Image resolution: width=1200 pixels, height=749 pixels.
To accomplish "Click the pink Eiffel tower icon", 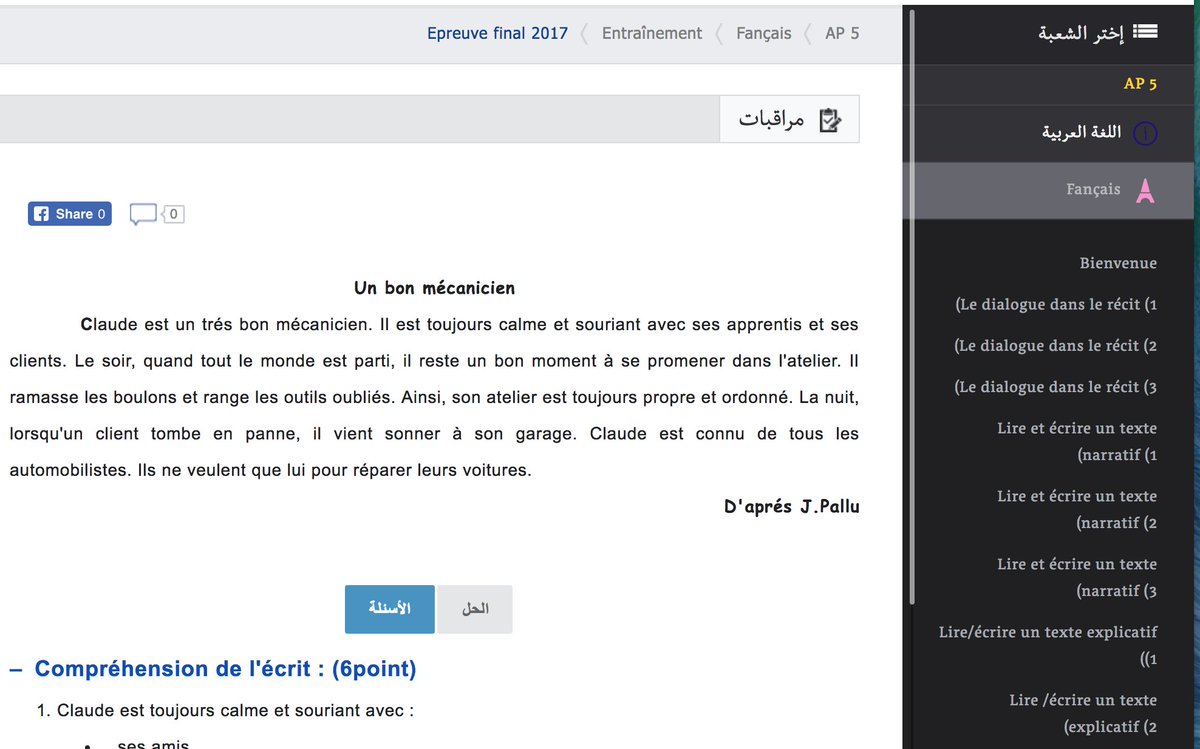I will (1145, 190).
